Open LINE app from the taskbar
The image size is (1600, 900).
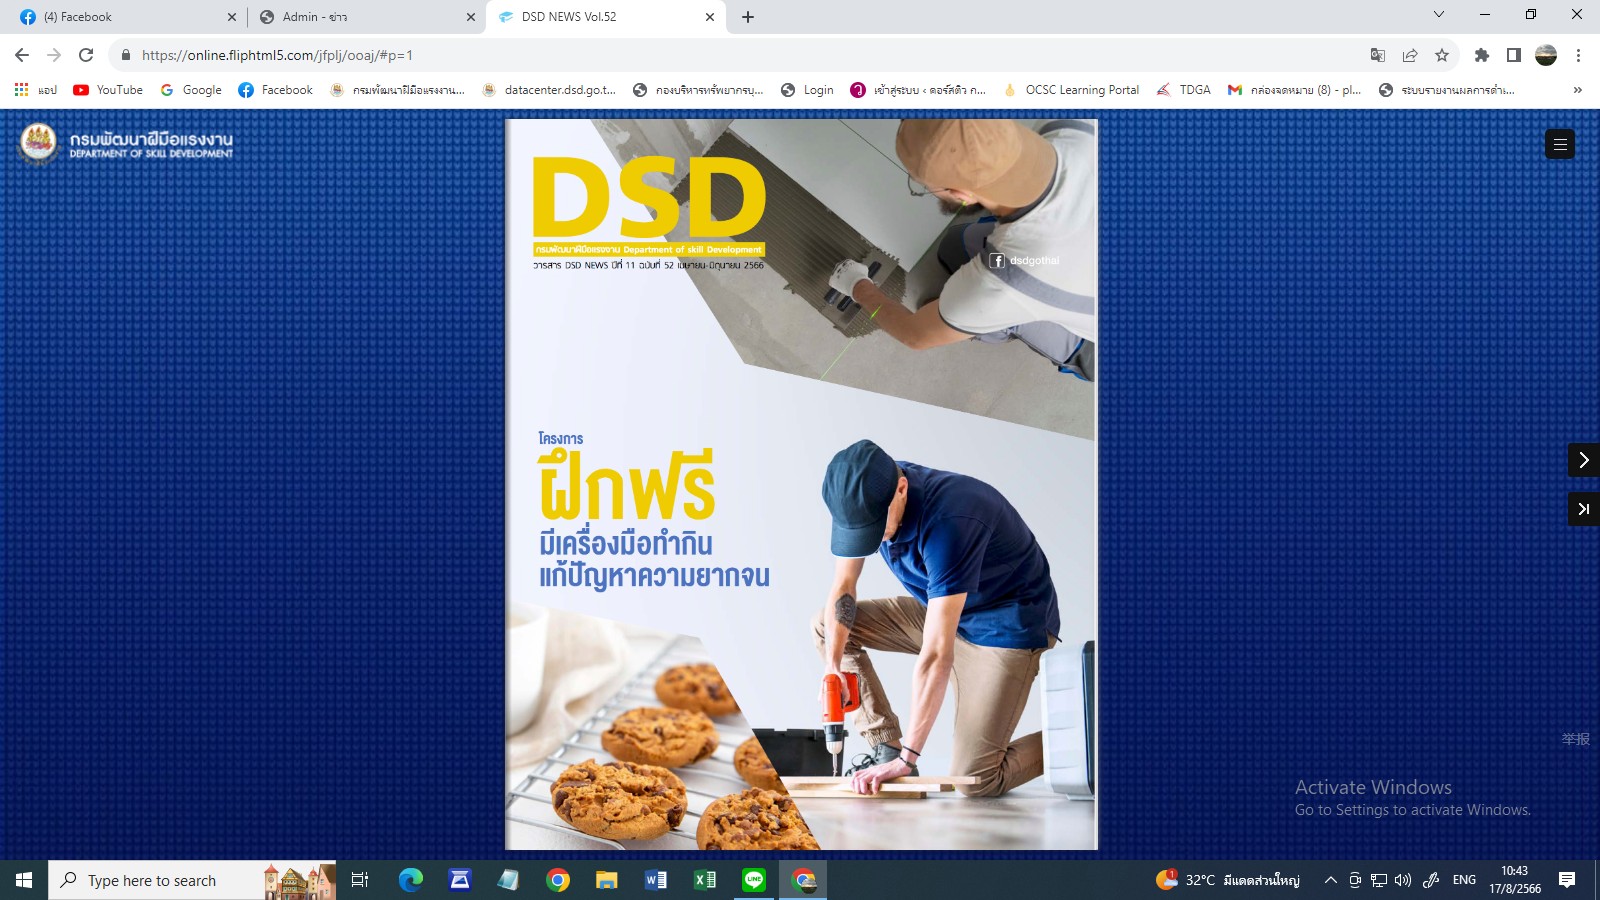tap(754, 880)
